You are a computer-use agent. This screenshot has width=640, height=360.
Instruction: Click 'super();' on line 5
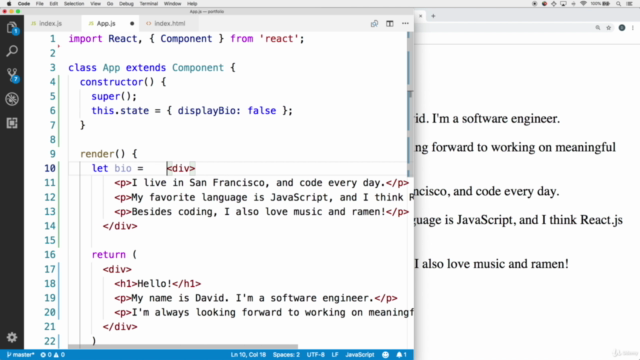tap(114, 96)
